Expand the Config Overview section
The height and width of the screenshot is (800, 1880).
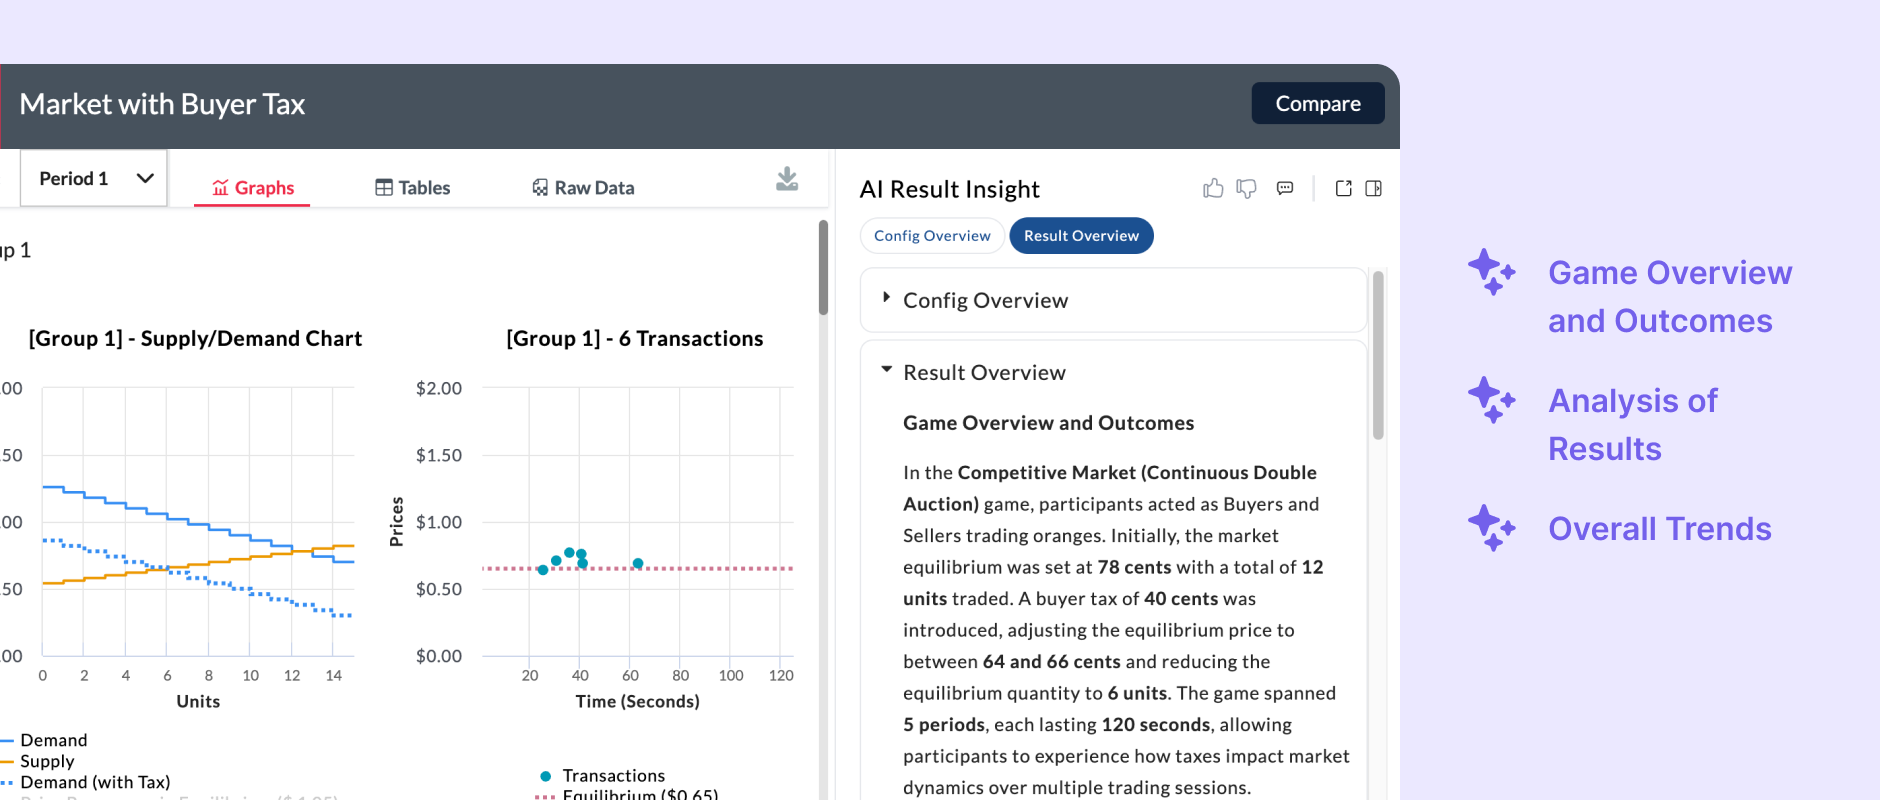[1113, 300]
